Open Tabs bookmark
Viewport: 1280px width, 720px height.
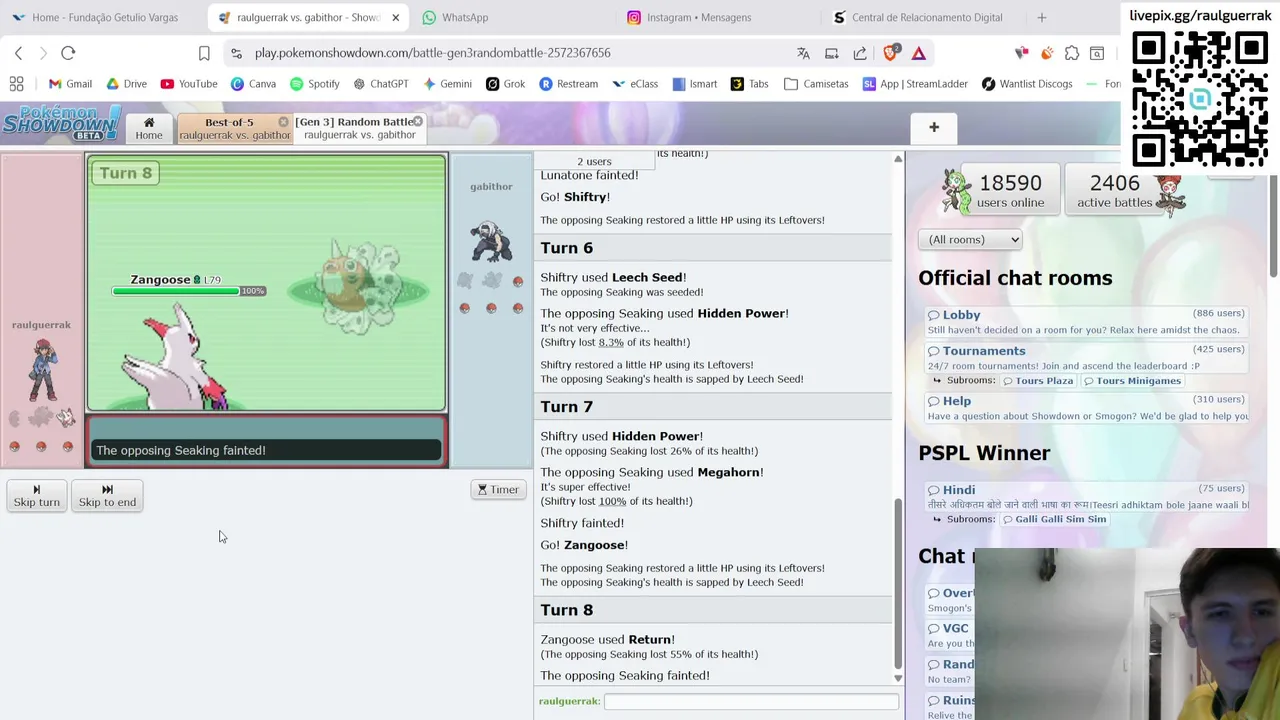click(750, 84)
